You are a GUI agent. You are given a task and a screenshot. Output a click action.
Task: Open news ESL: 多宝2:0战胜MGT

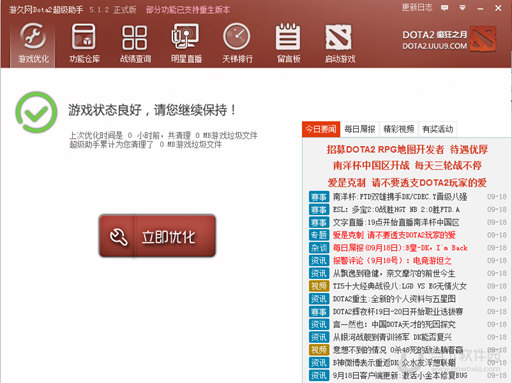point(396,210)
